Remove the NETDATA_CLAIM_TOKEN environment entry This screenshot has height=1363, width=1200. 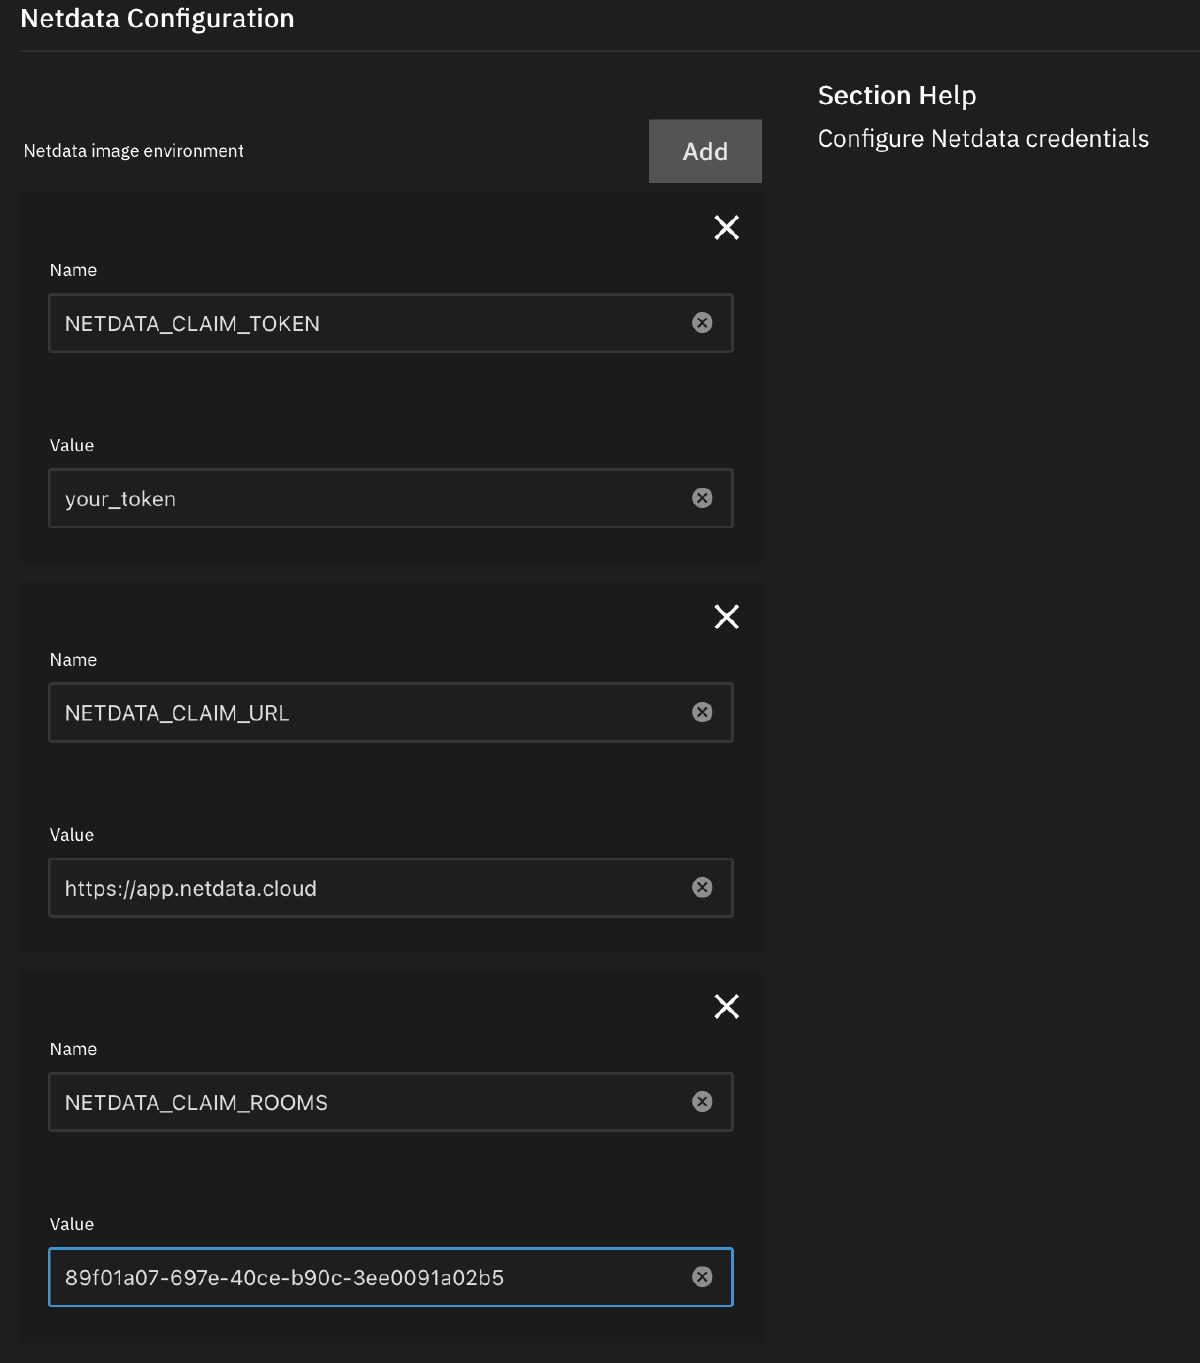pos(727,228)
